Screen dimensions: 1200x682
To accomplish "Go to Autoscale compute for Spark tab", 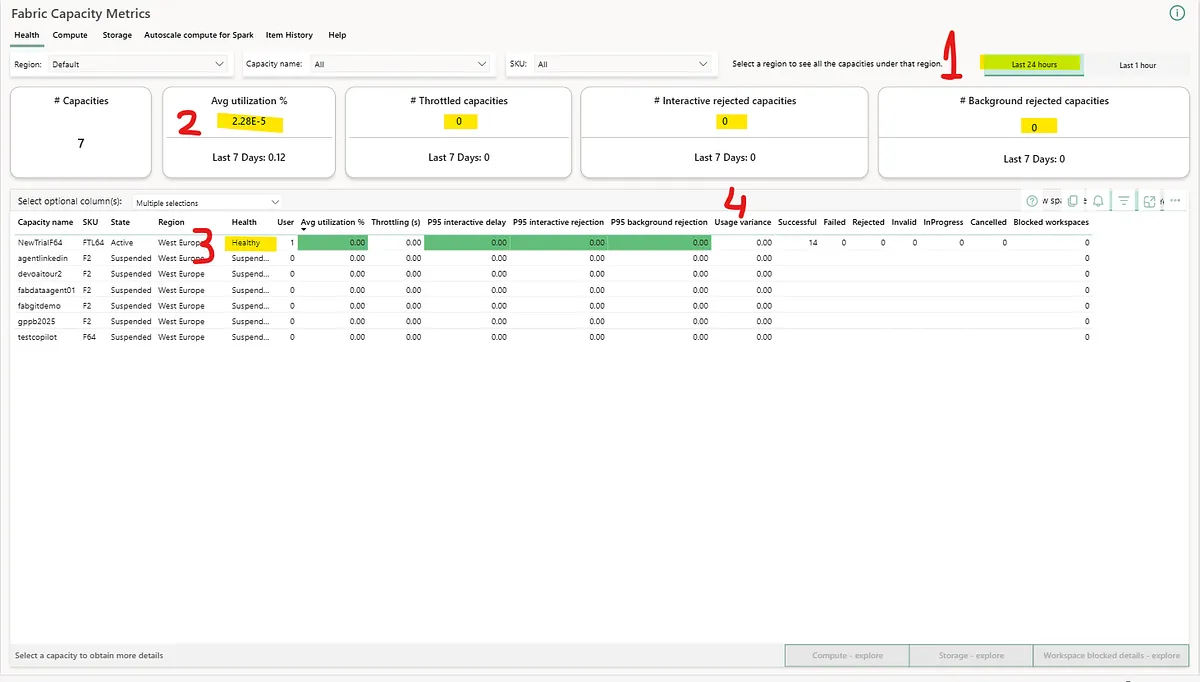I will tap(199, 35).
